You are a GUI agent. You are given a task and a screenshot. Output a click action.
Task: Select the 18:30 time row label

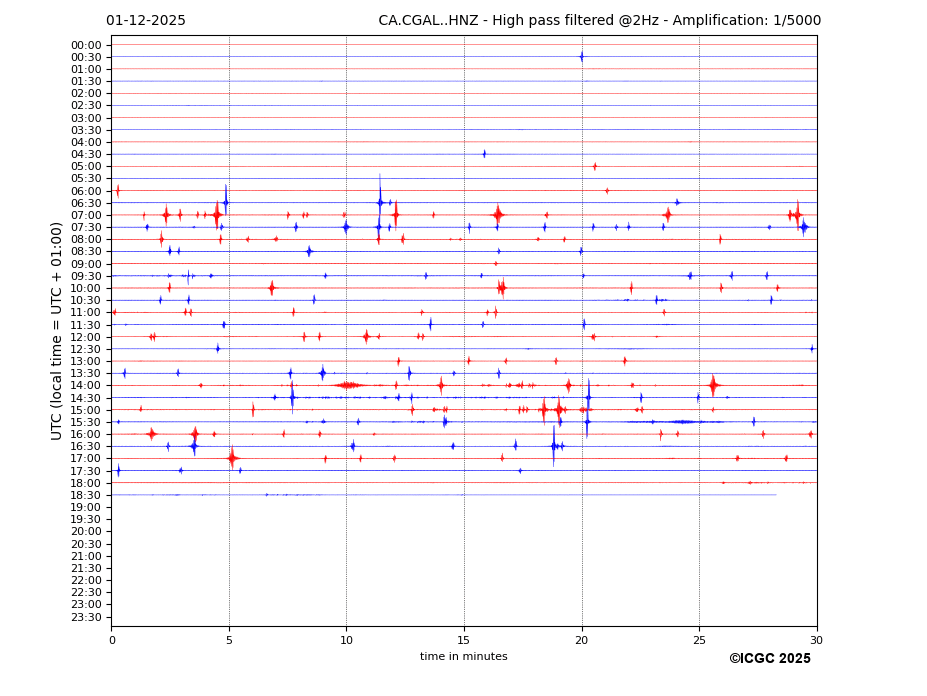point(86,495)
